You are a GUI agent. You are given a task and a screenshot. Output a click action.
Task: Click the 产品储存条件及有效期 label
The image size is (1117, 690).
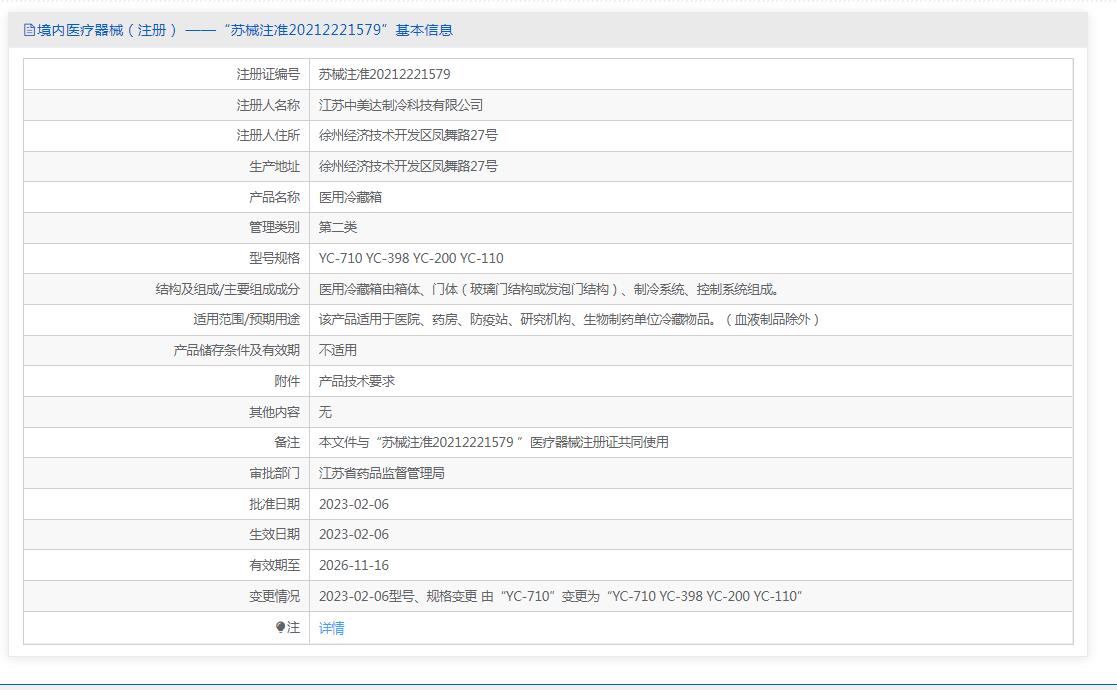237,350
